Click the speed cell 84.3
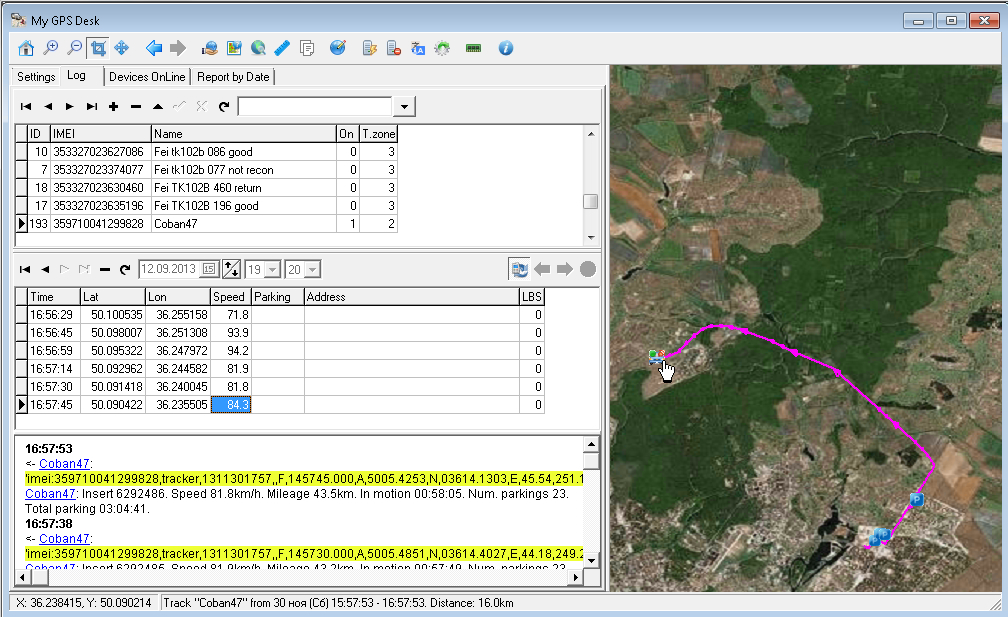Viewport: 1008px width, 617px height. (231, 405)
